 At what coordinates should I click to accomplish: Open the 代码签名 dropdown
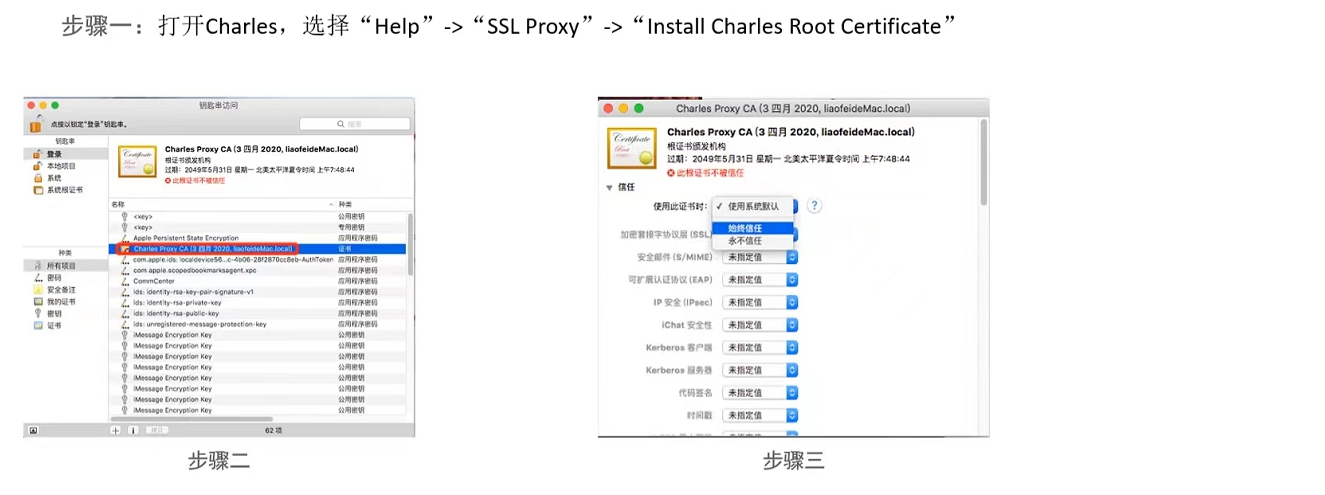point(760,393)
